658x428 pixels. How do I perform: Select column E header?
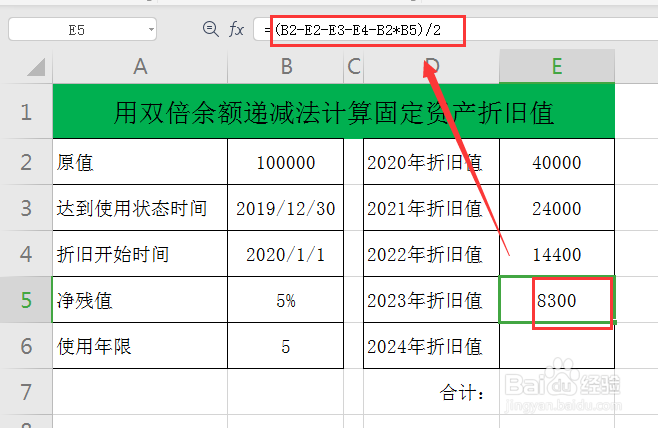(x=557, y=66)
